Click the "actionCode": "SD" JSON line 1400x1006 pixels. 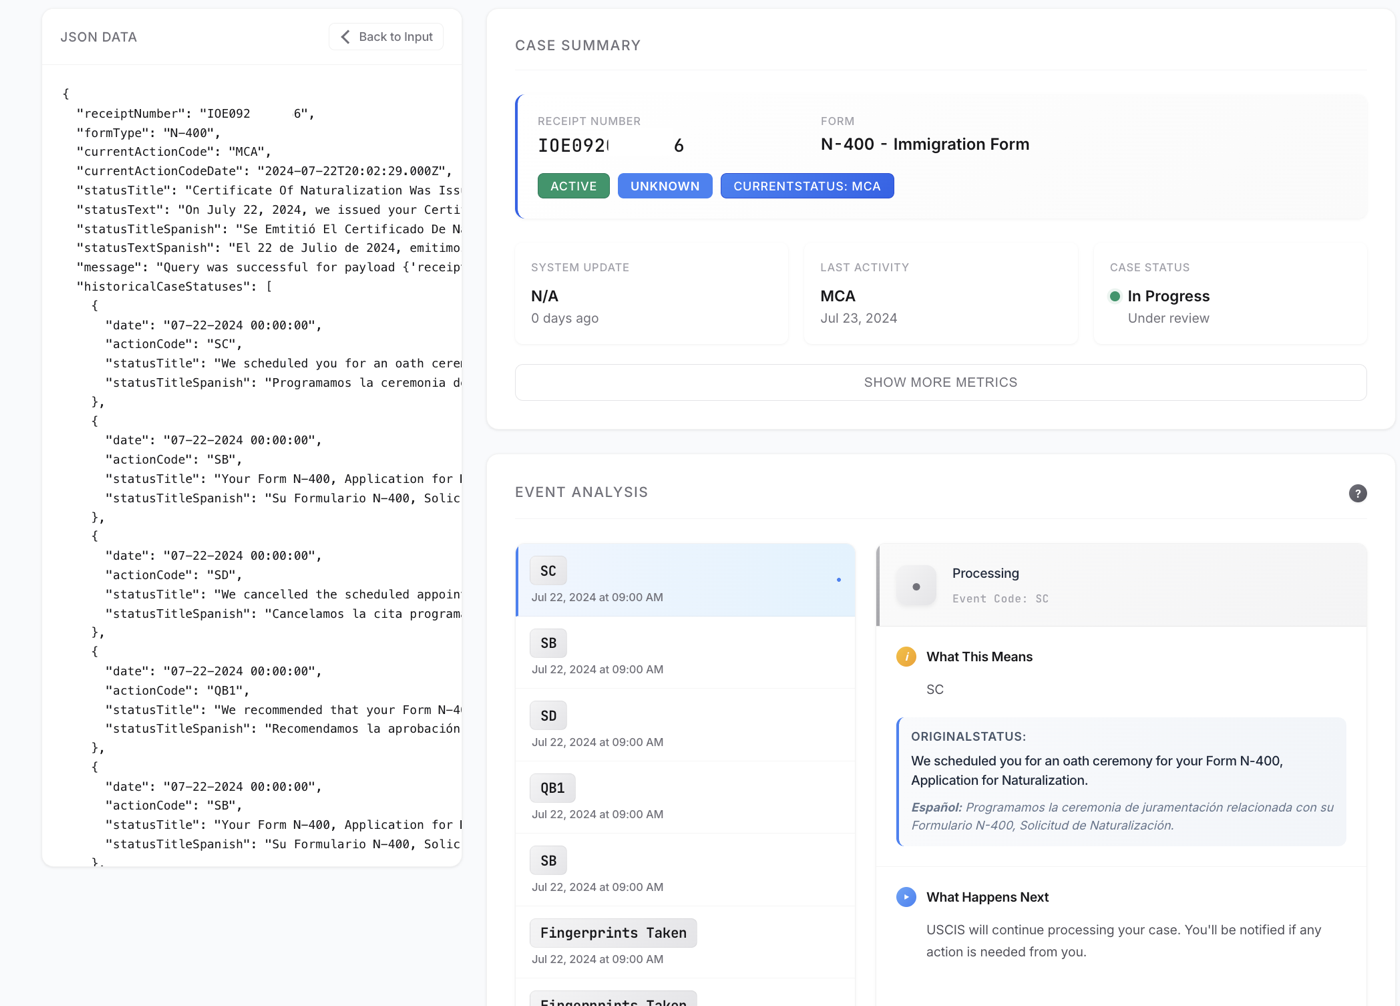[x=174, y=575]
